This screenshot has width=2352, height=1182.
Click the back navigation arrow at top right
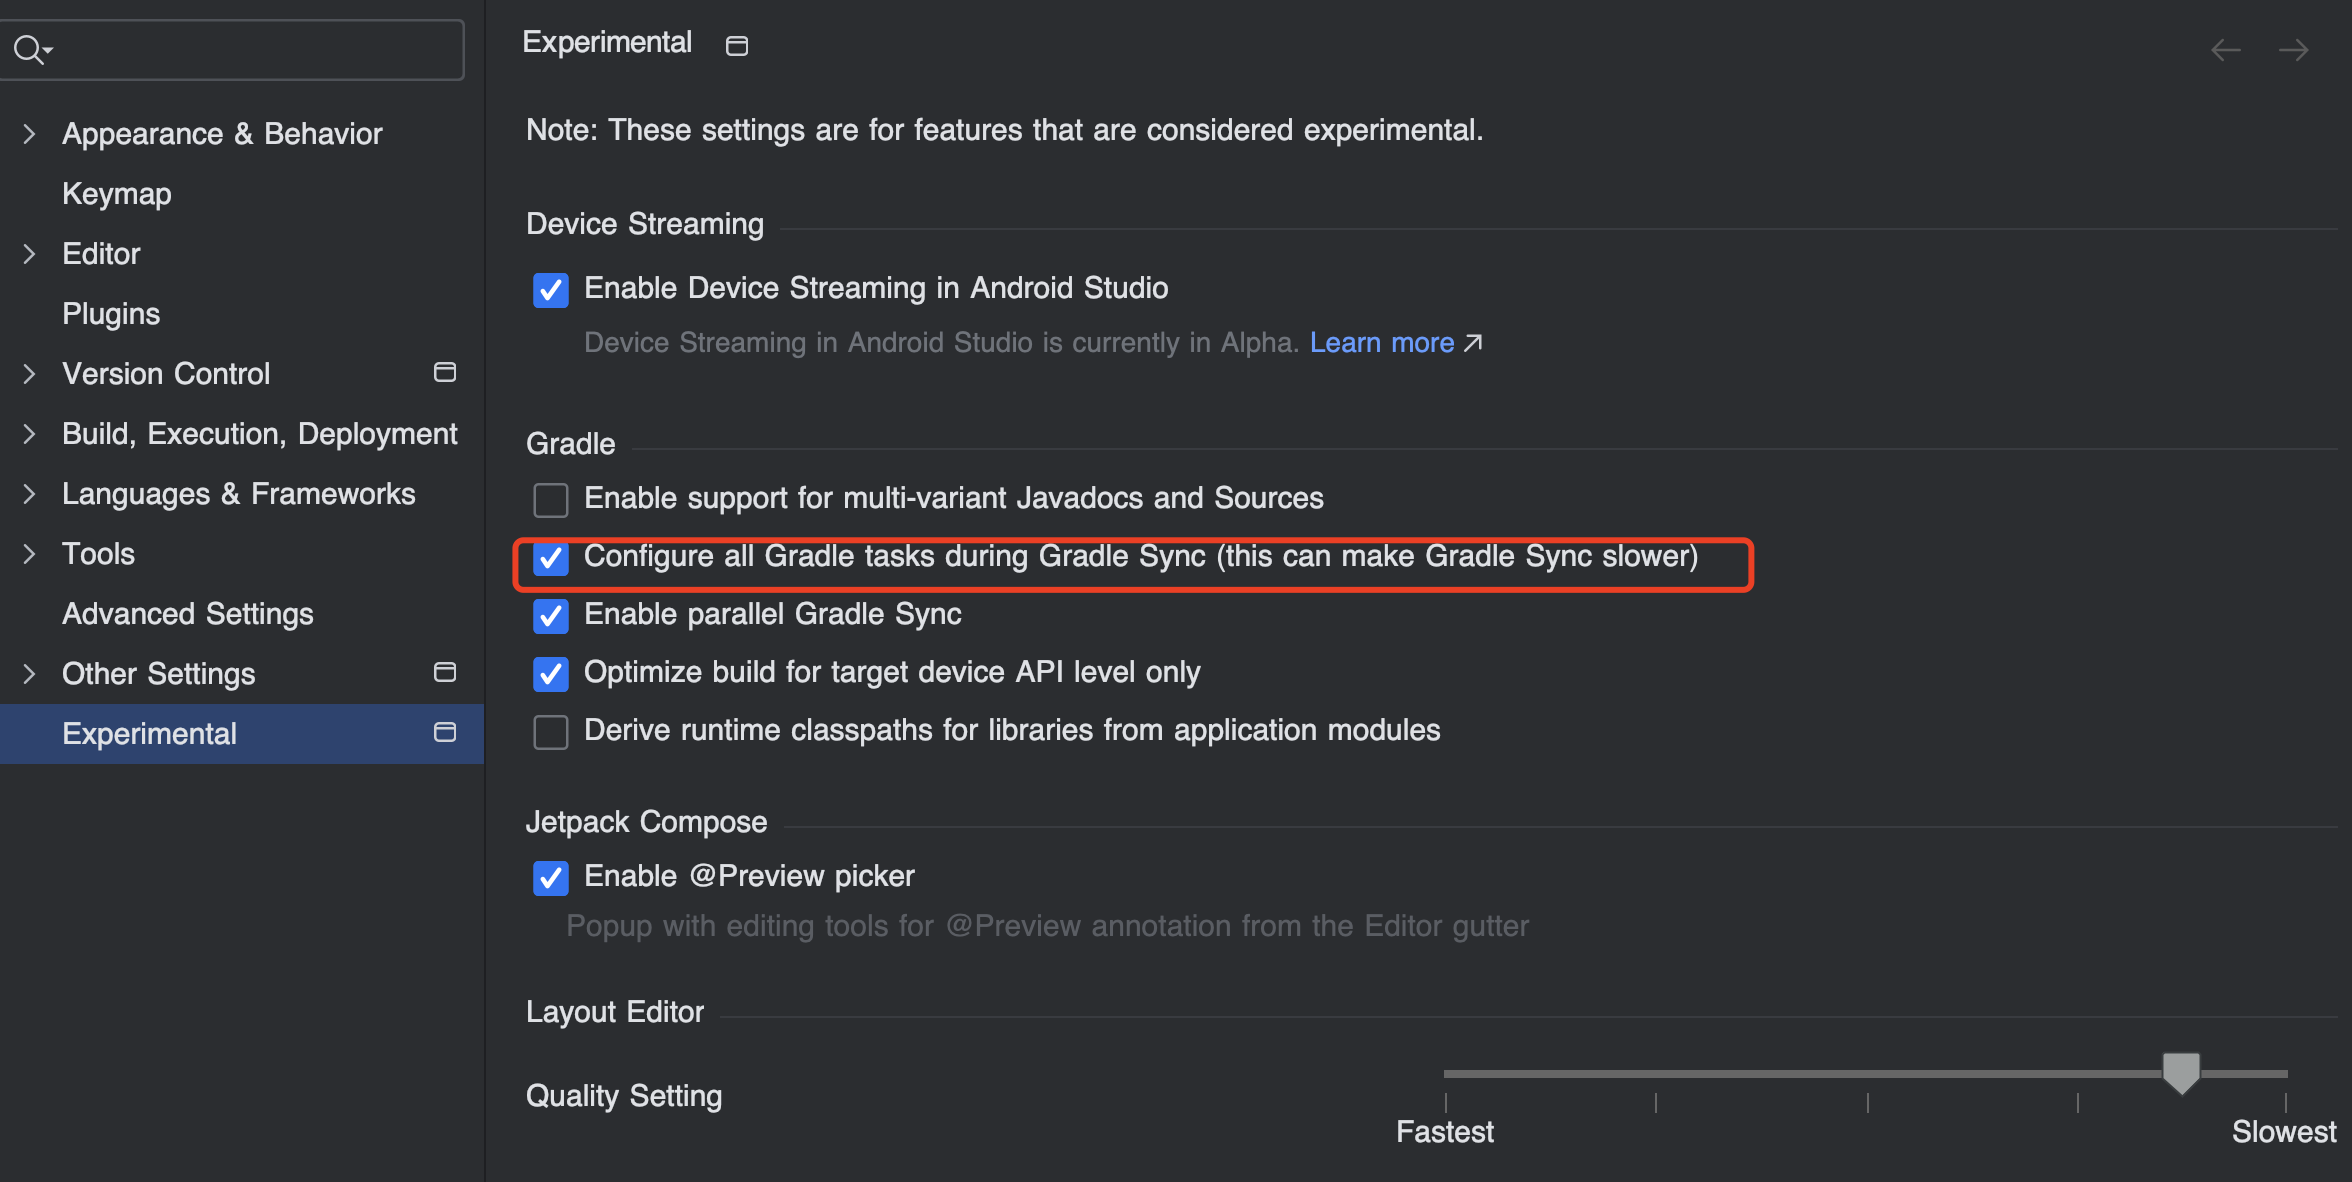point(2225,49)
